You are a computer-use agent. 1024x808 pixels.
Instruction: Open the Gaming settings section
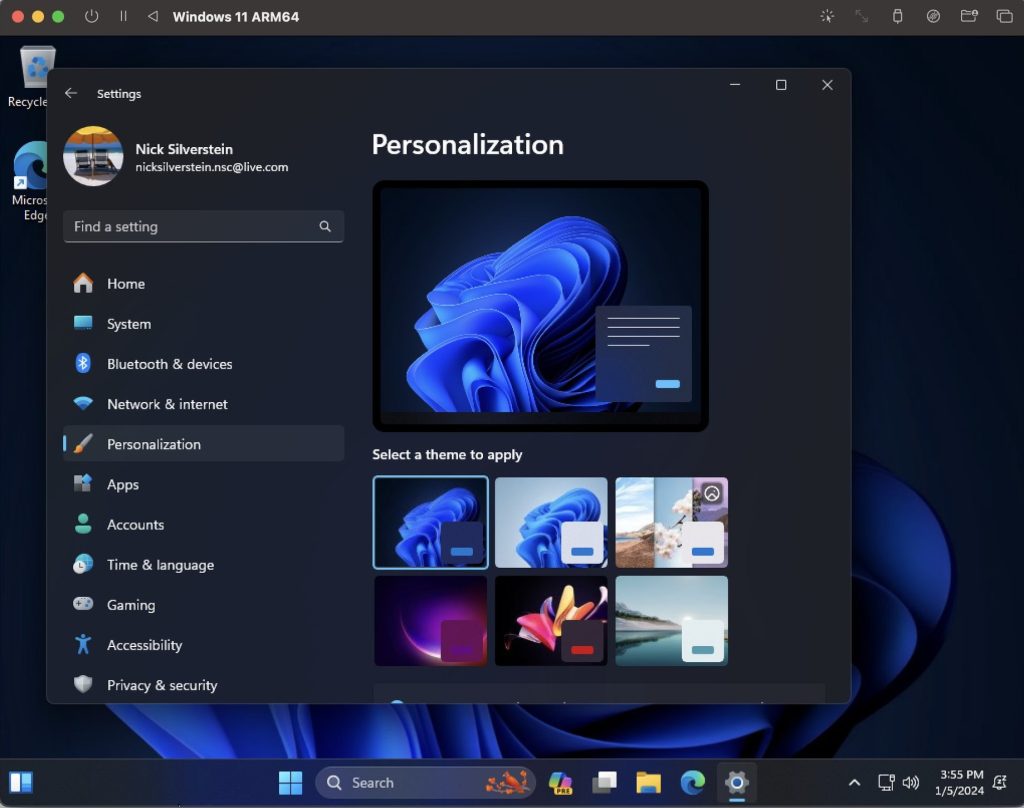(x=130, y=605)
